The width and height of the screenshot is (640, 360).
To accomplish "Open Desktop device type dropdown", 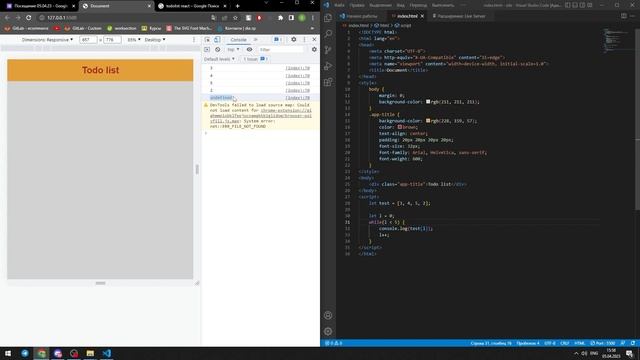I will click(155, 40).
